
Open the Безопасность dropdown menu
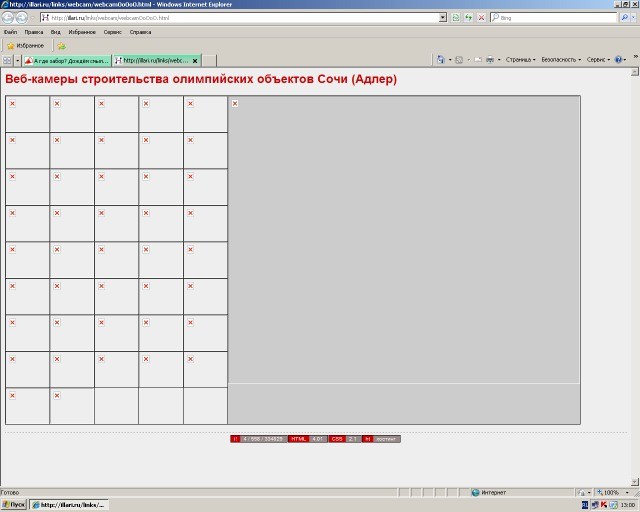click(x=560, y=60)
